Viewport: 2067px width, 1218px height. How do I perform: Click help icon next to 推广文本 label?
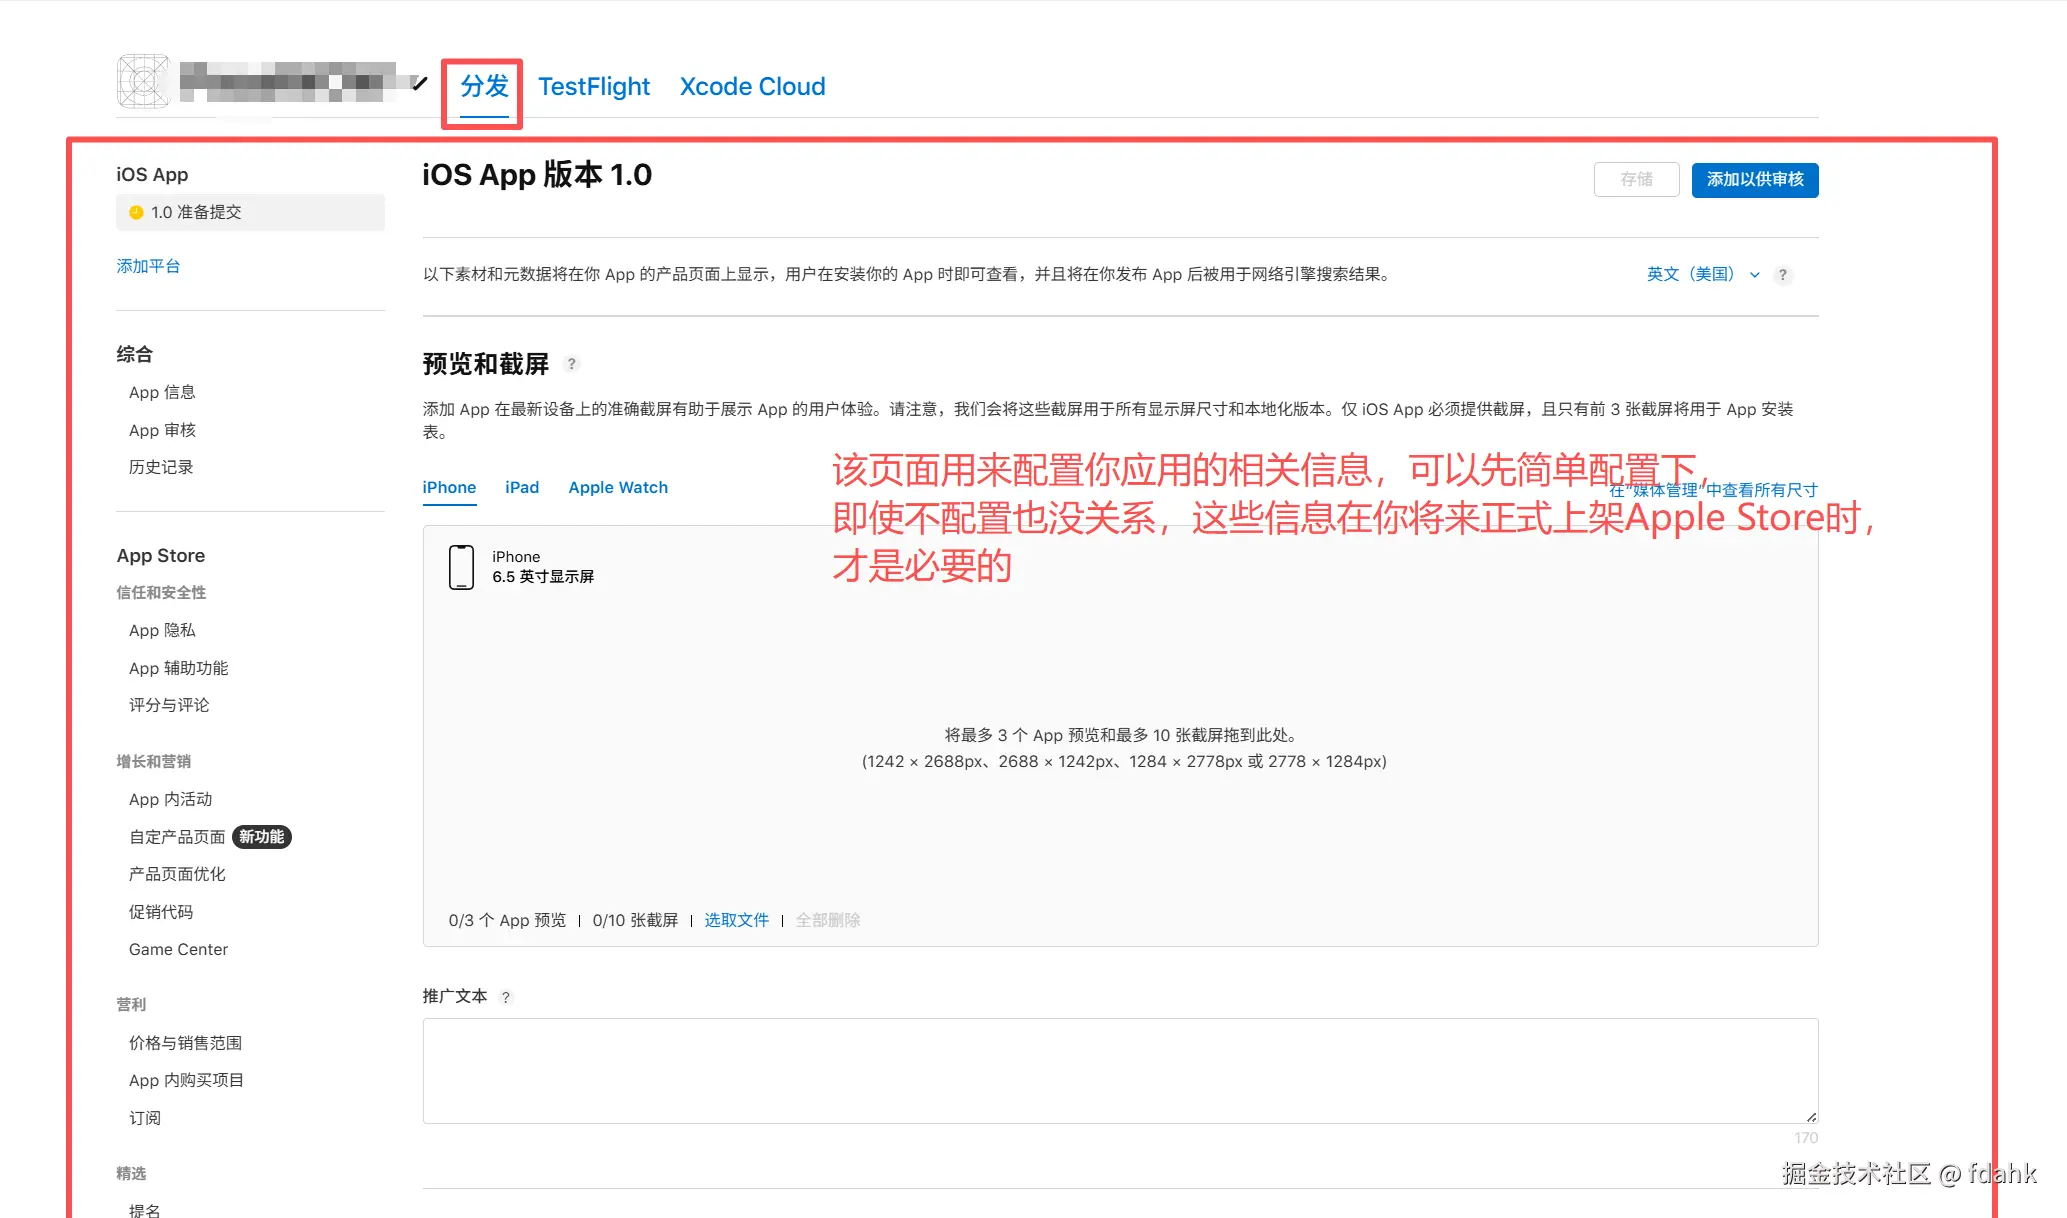pyautogui.click(x=506, y=997)
